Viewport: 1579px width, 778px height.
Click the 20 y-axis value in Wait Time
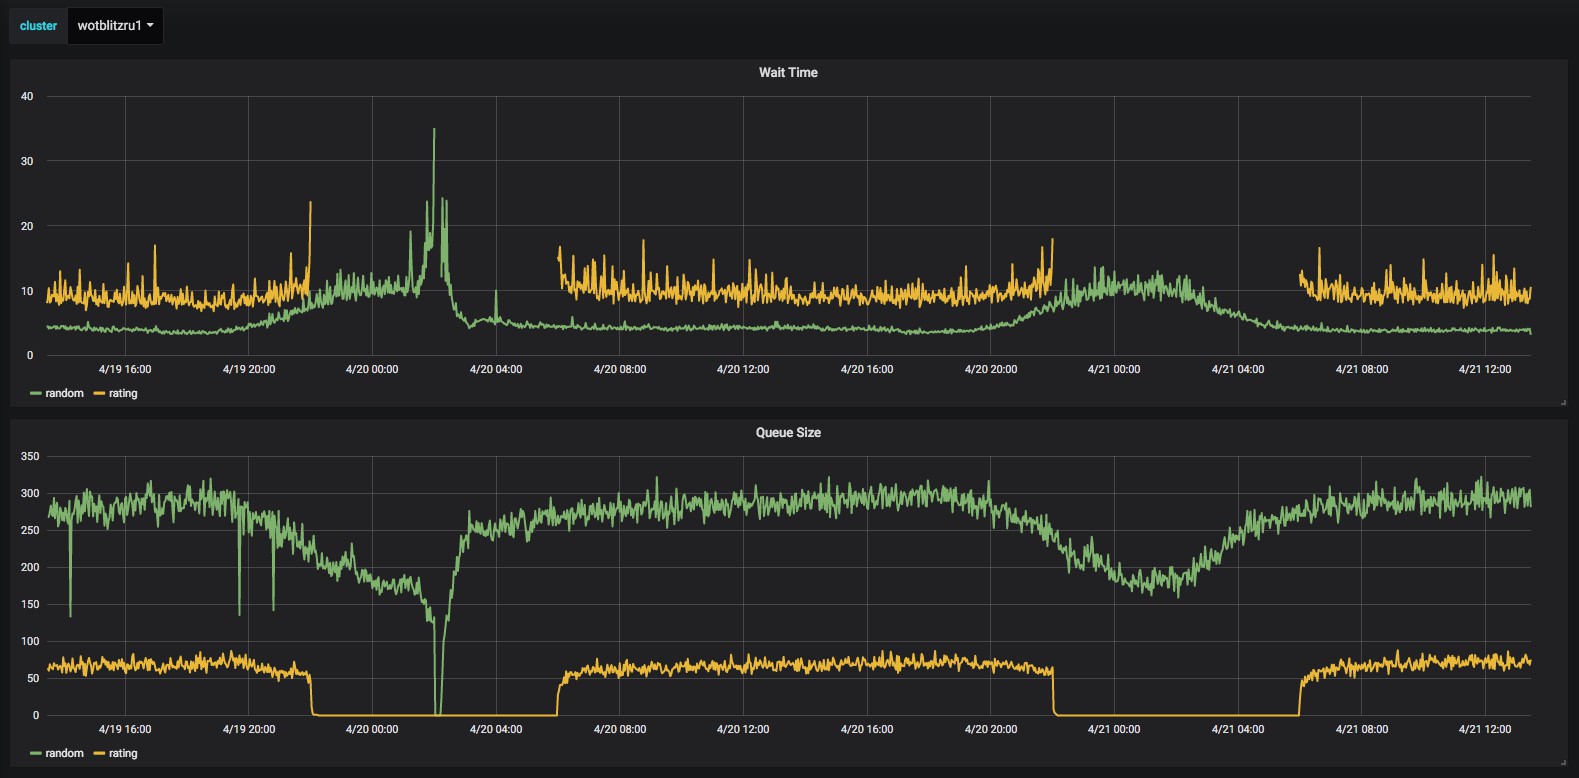coord(27,226)
